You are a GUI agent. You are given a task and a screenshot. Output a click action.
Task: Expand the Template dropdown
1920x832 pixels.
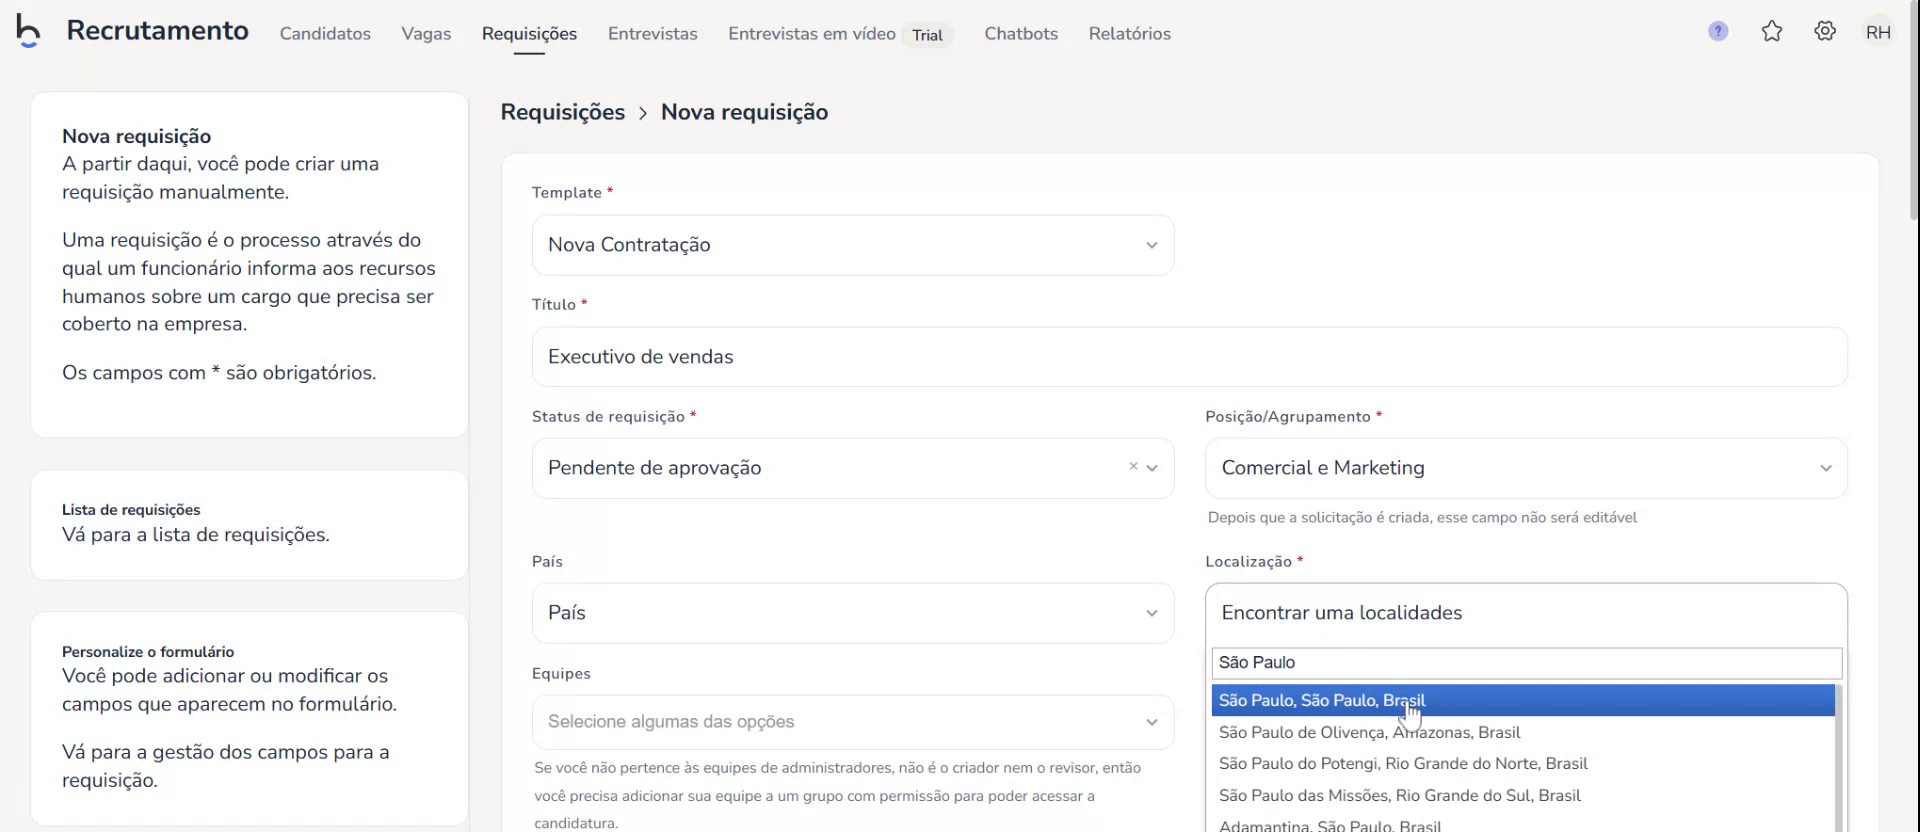coord(853,245)
